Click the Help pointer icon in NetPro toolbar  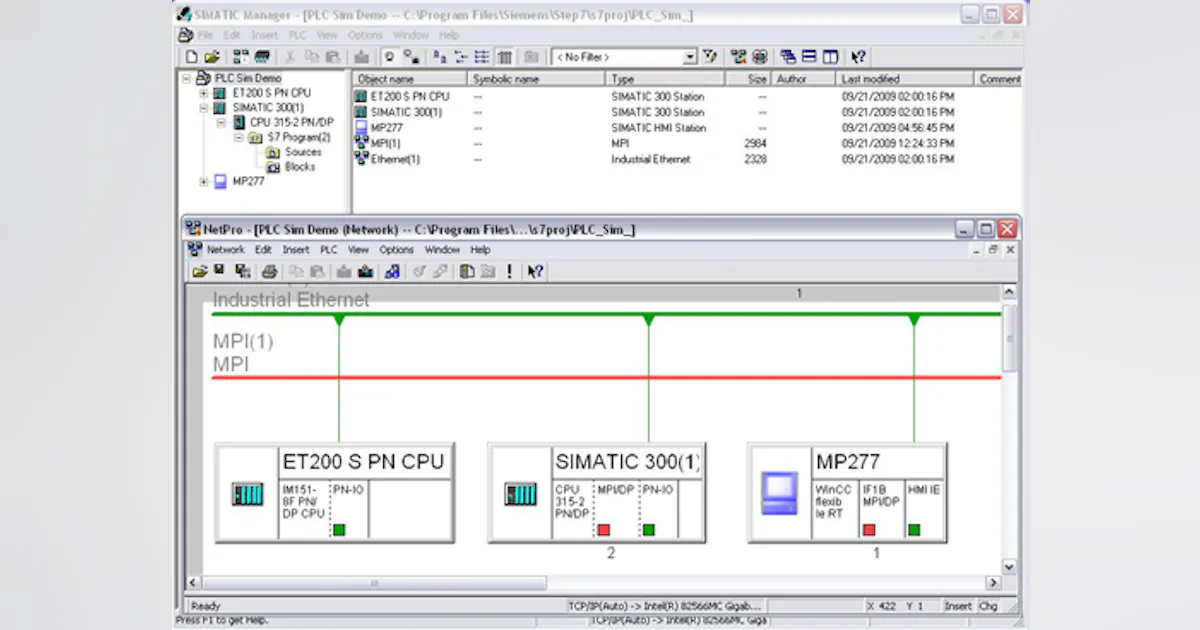click(536, 271)
